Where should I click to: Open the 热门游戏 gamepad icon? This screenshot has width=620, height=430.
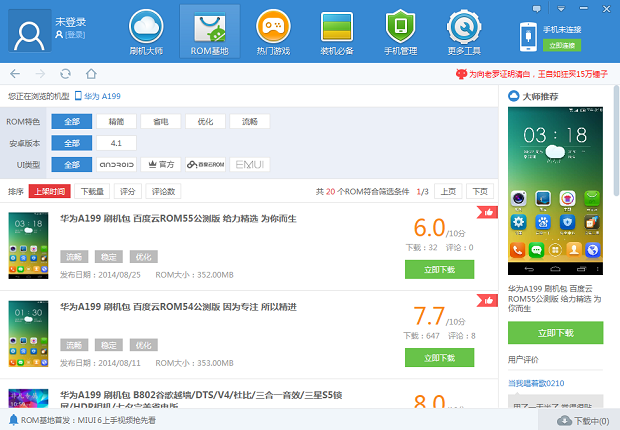click(x=273, y=31)
